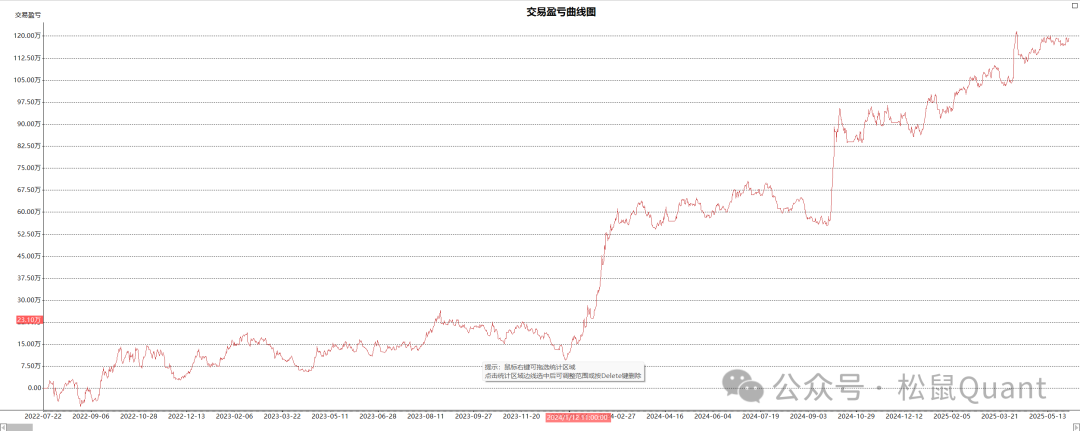This screenshot has width=1080, height=431.
Task: Click the horizontal scrollbar track below the dates
Action: (540, 426)
